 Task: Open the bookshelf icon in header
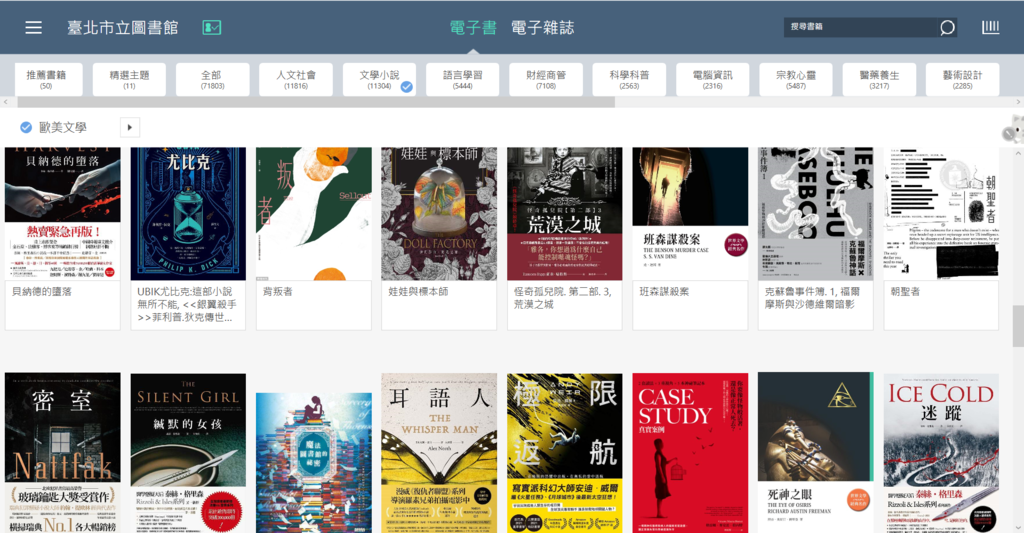991,27
